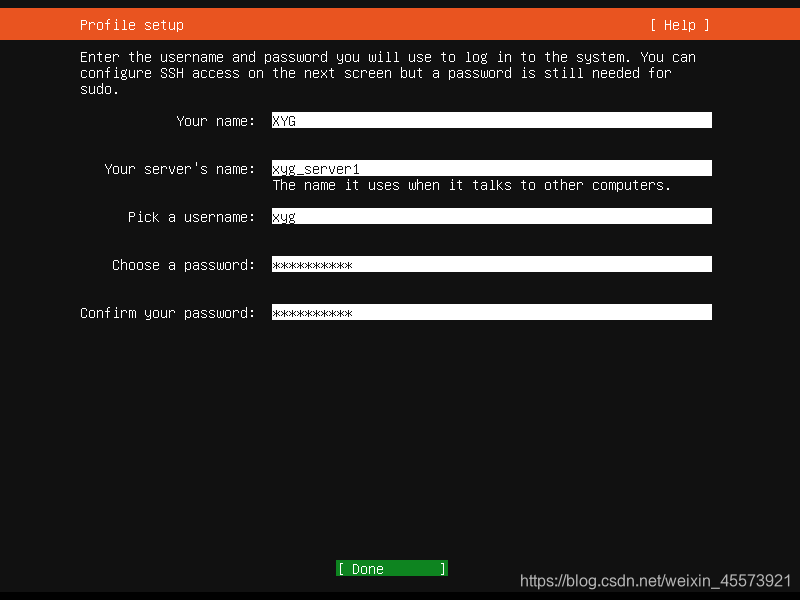The width and height of the screenshot is (800, 600).
Task: Focus the Choose a password field
Action: pyautogui.click(x=491, y=264)
